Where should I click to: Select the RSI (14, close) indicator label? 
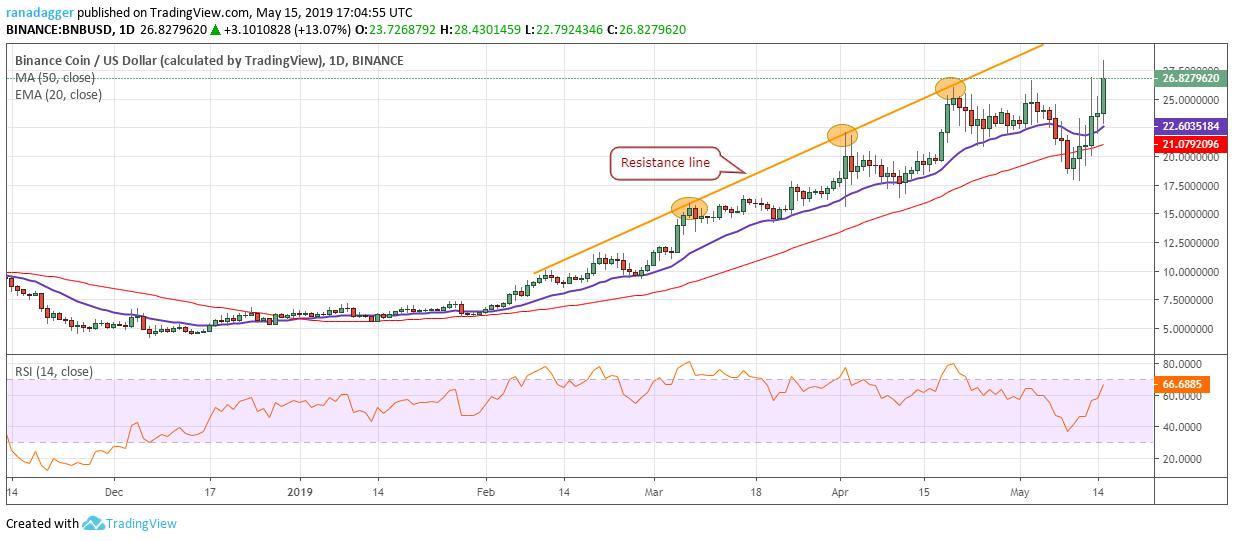(x=54, y=372)
